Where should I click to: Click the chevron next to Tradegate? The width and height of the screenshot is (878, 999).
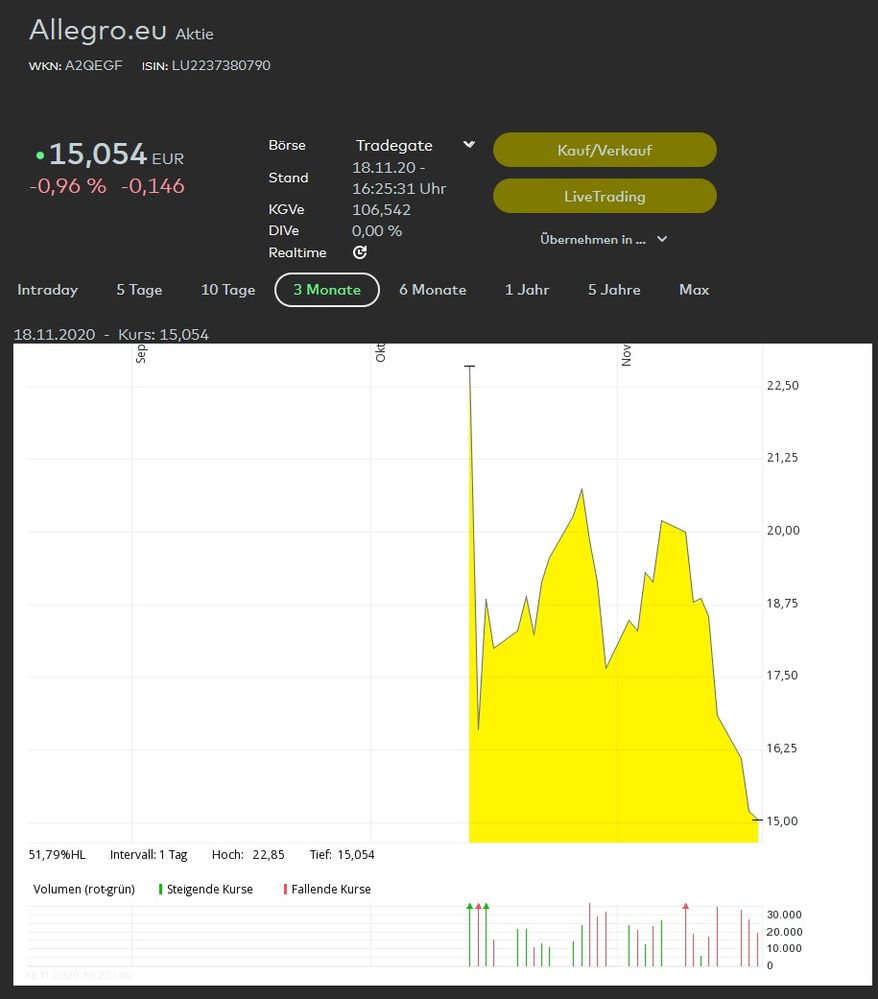(469, 146)
